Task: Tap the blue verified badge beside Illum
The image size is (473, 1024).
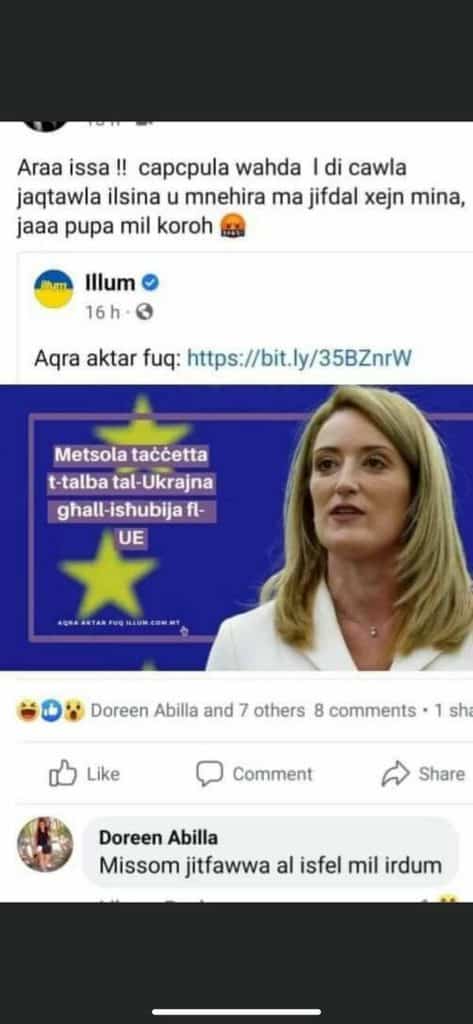Action: tap(151, 283)
